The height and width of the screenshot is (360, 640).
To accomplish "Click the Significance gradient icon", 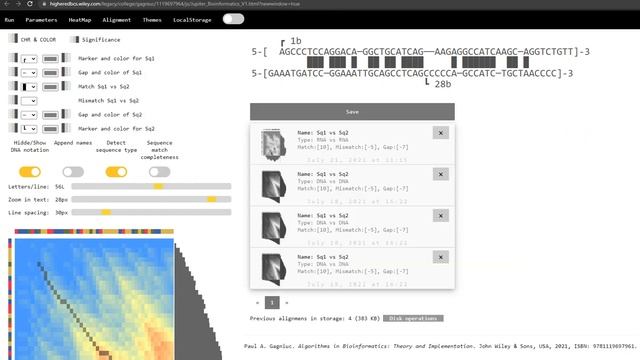I will tap(74, 40).
